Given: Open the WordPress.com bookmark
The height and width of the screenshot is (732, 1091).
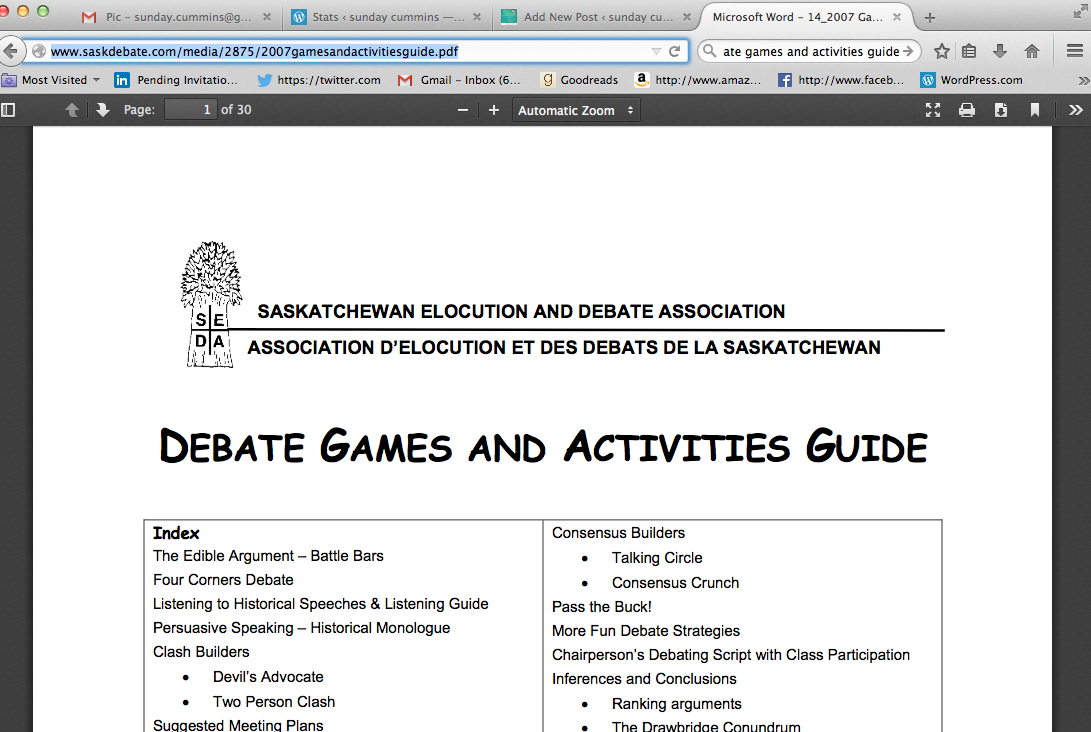Looking at the screenshot, I should 971,80.
